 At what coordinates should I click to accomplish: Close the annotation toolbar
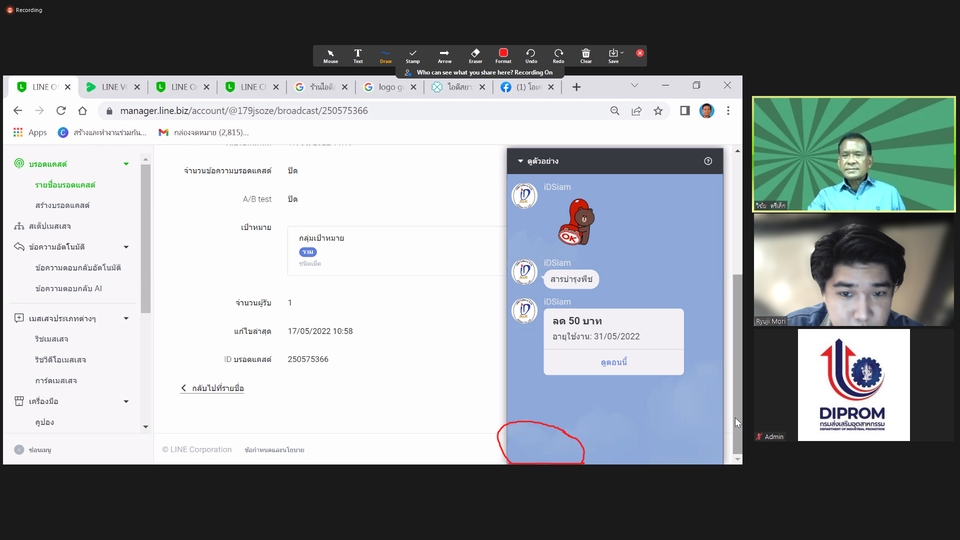[640, 53]
